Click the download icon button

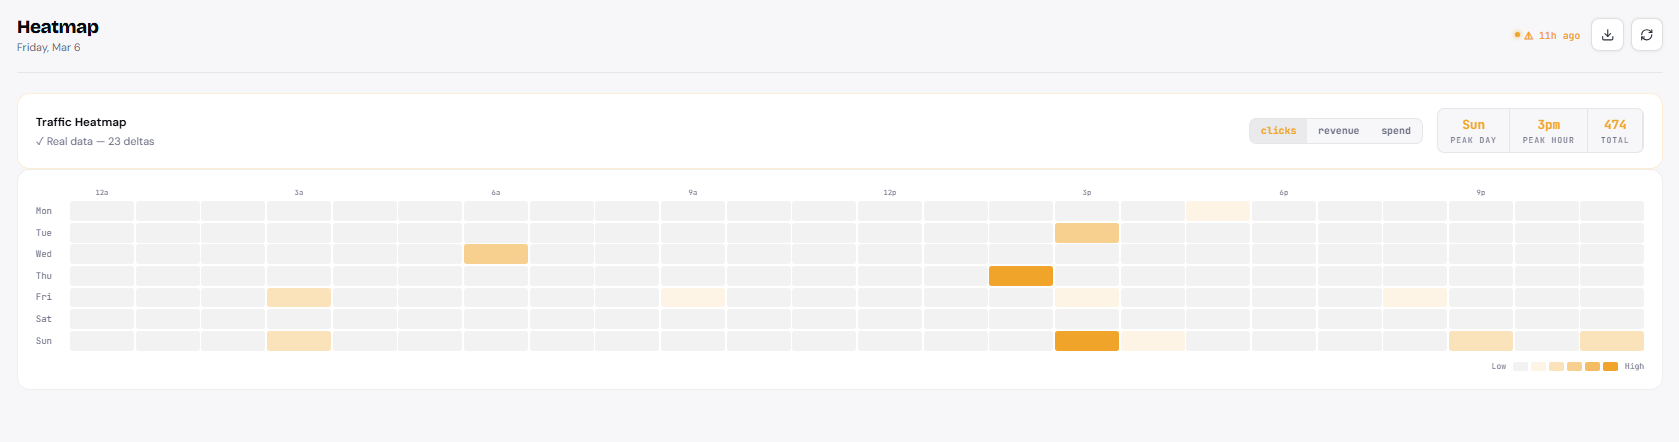(x=1607, y=35)
